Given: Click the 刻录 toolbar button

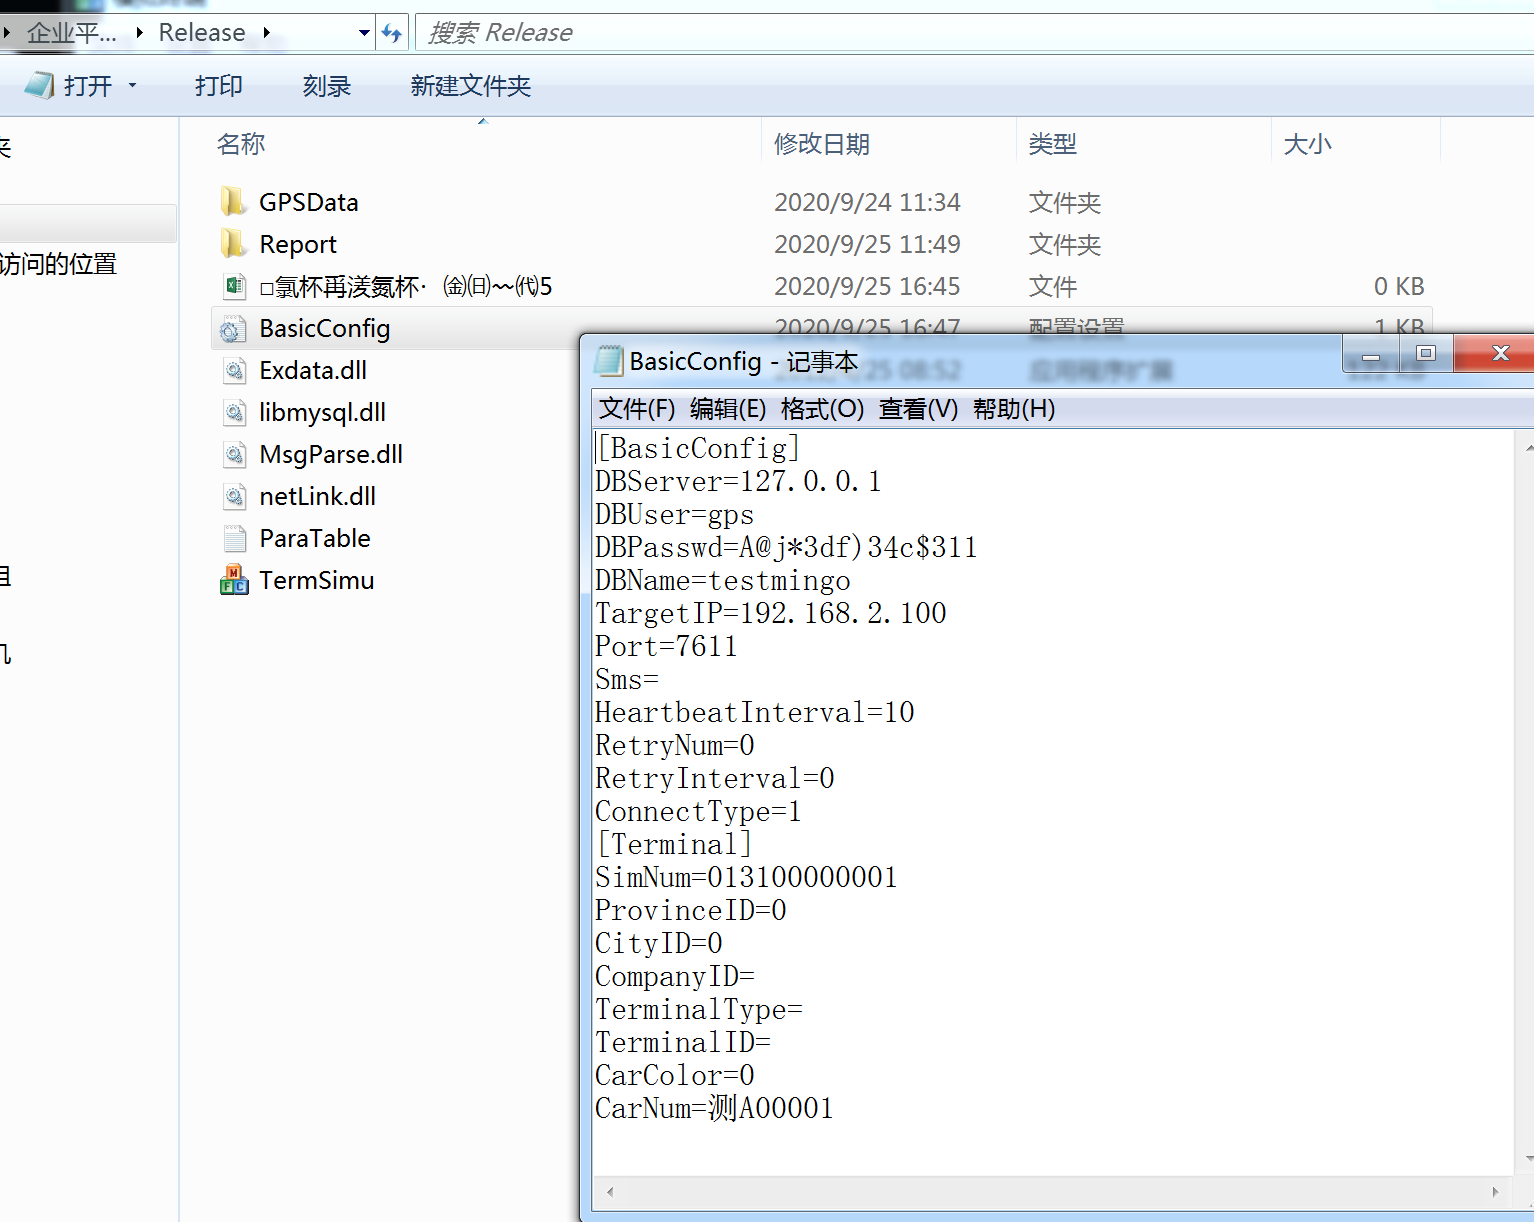Looking at the screenshot, I should (327, 86).
